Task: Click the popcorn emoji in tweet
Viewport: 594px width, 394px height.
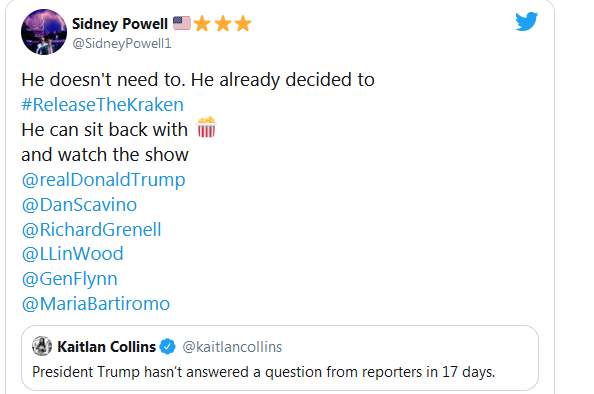Action: pyautogui.click(x=206, y=127)
